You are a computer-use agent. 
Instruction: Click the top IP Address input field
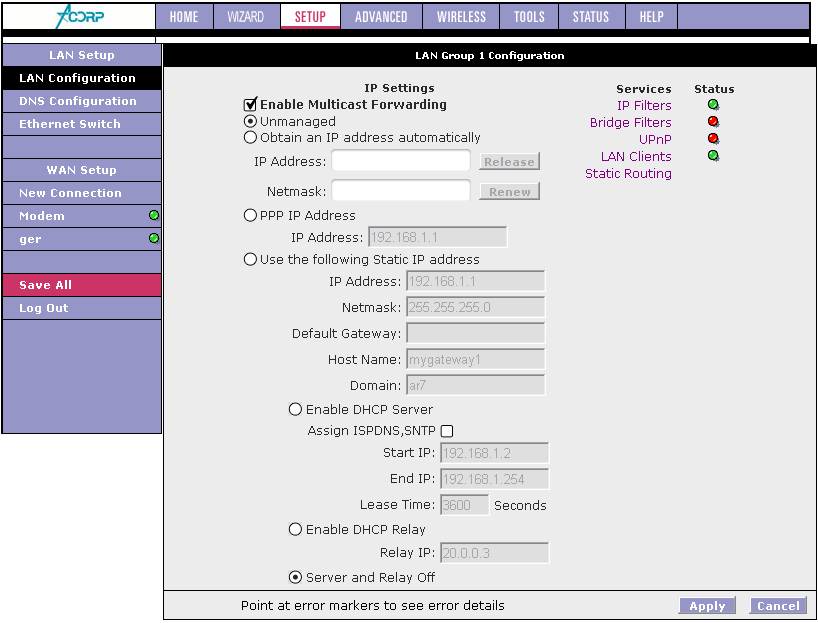[401, 161]
